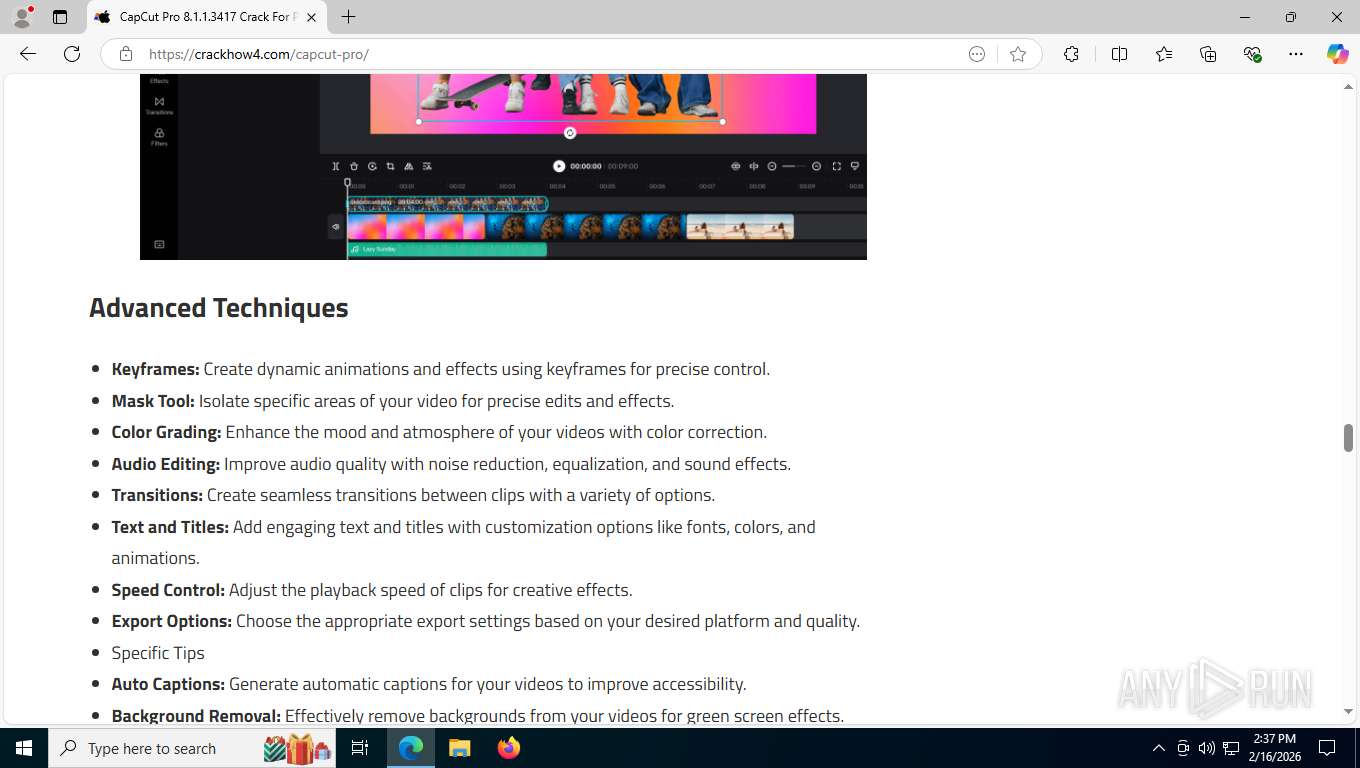
Task: Open Firefox from taskbar
Action: coord(509,748)
